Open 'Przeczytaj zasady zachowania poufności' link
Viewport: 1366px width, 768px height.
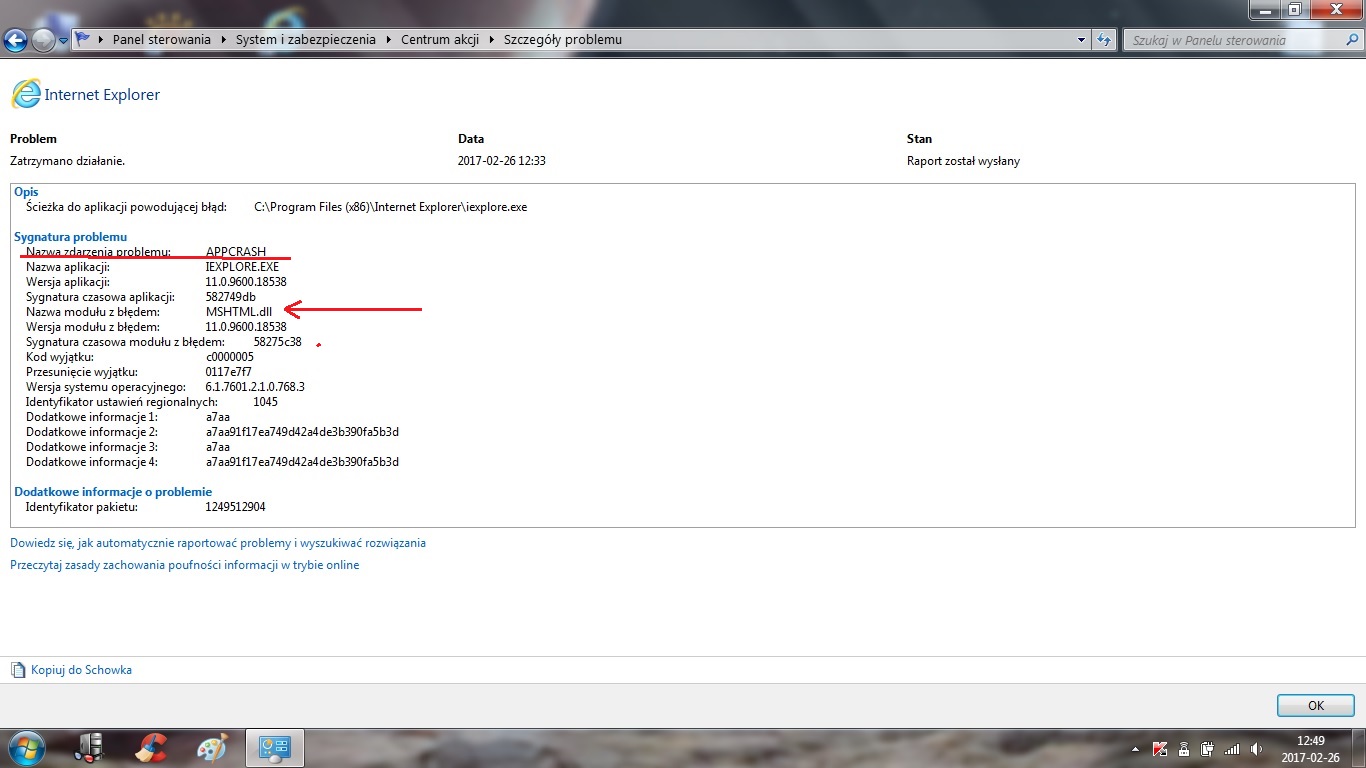[x=184, y=565]
